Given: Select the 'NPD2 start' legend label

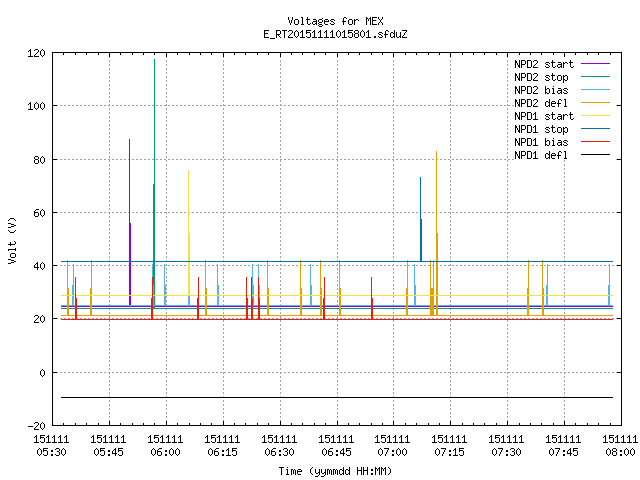Looking at the screenshot, I should point(544,64).
